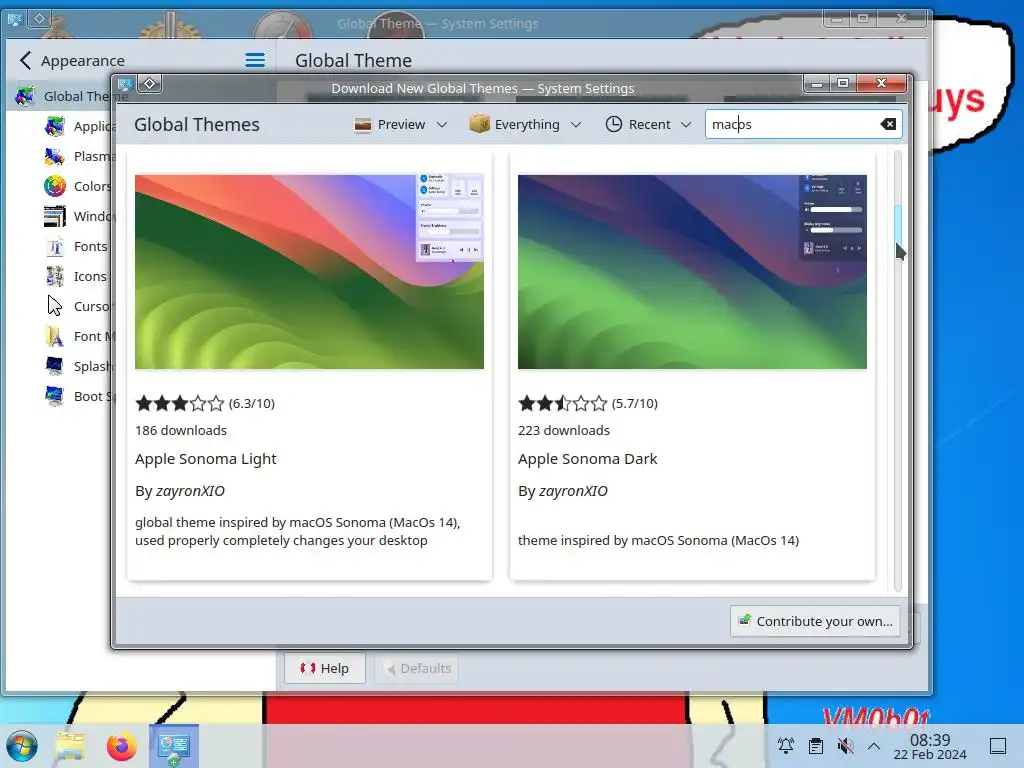Screen dimensions: 1024x768
Task: Open the Window Decorations sidebar icon
Action: pos(55,216)
